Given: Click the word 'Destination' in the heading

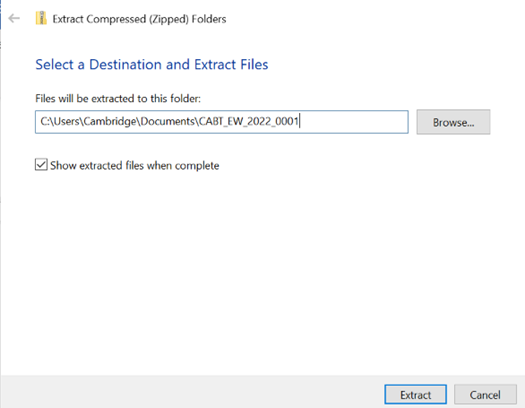Looking at the screenshot, I should pyautogui.click(x=125, y=65).
